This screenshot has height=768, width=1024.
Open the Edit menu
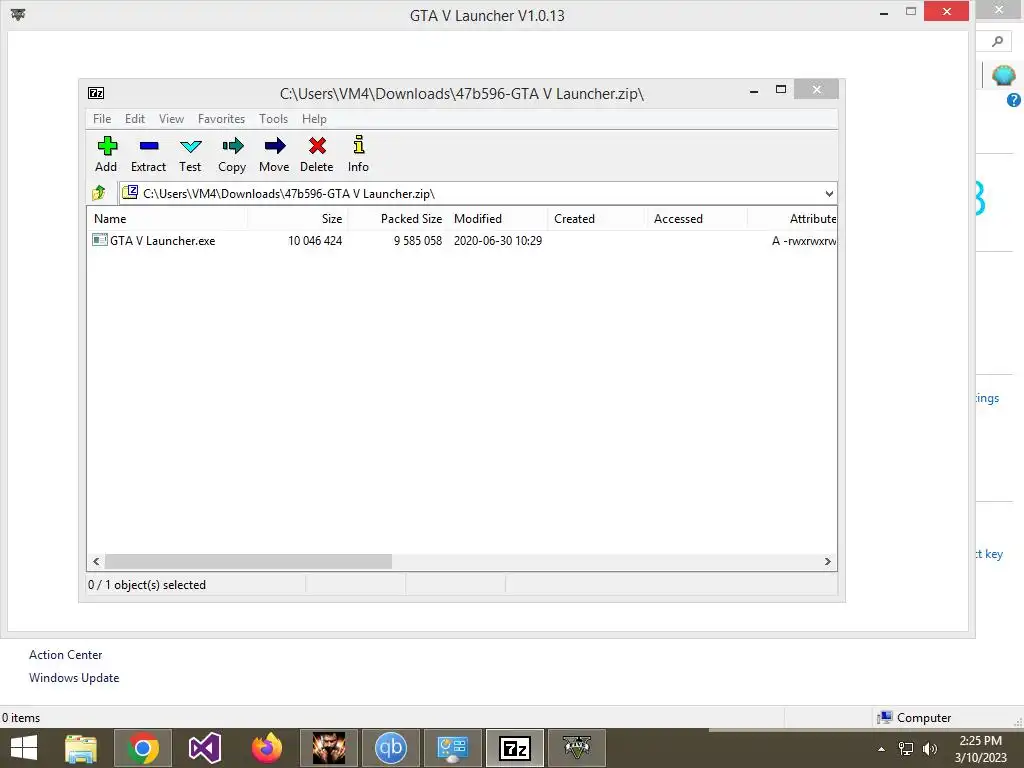tap(135, 119)
